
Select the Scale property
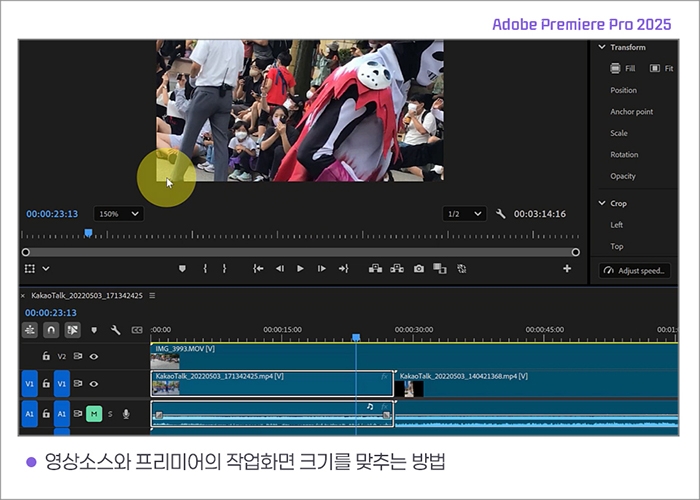[x=619, y=133]
